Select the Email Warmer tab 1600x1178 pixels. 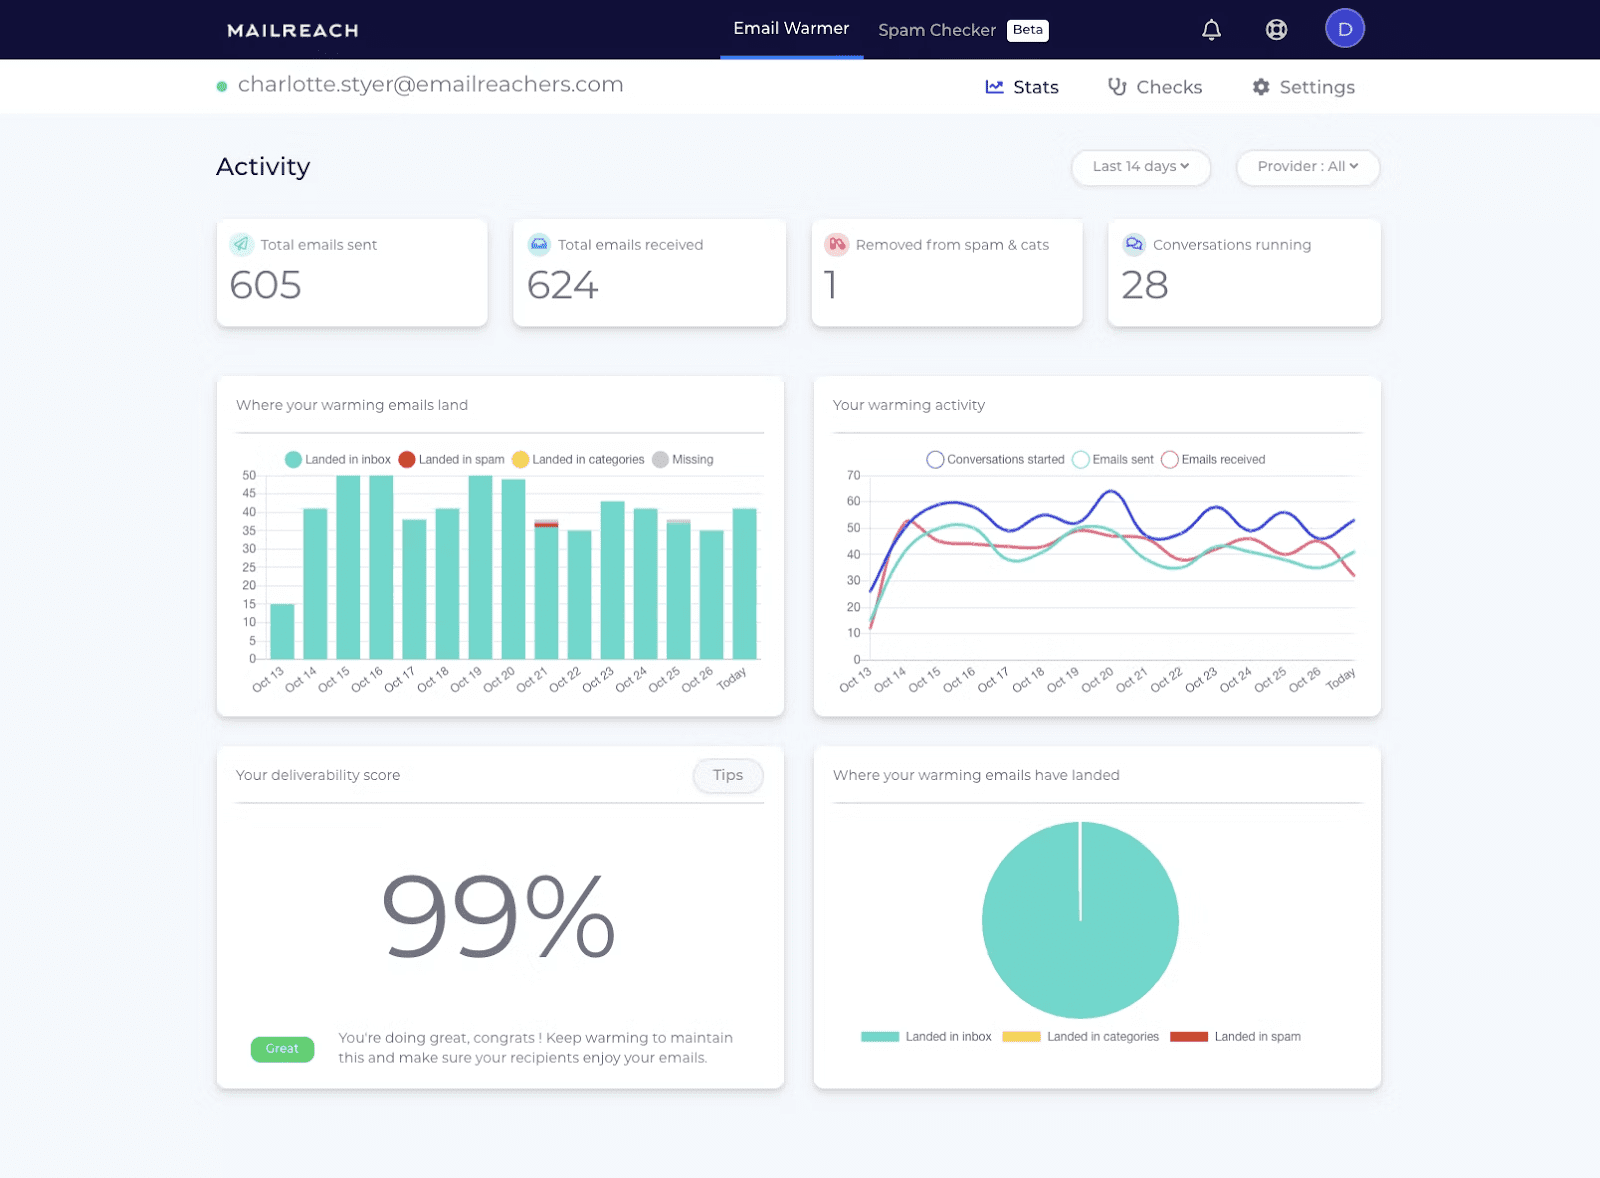[791, 28]
